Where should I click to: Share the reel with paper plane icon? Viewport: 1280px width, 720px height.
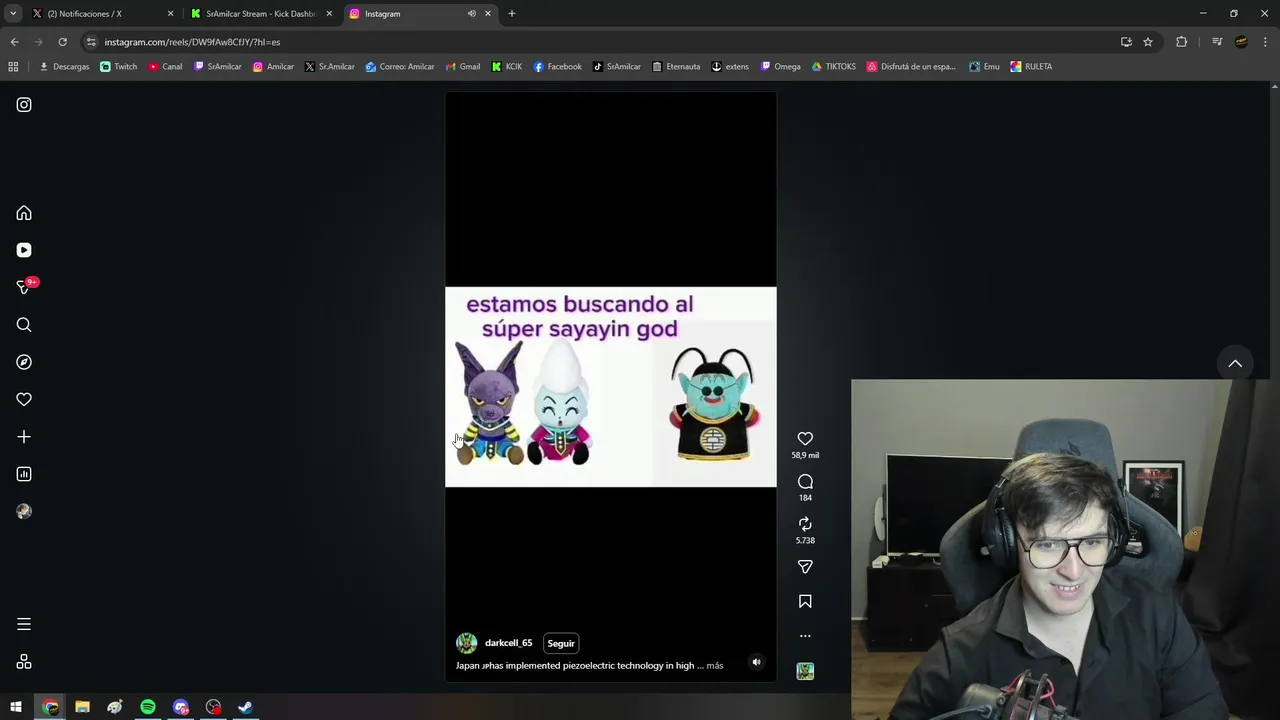(x=805, y=567)
